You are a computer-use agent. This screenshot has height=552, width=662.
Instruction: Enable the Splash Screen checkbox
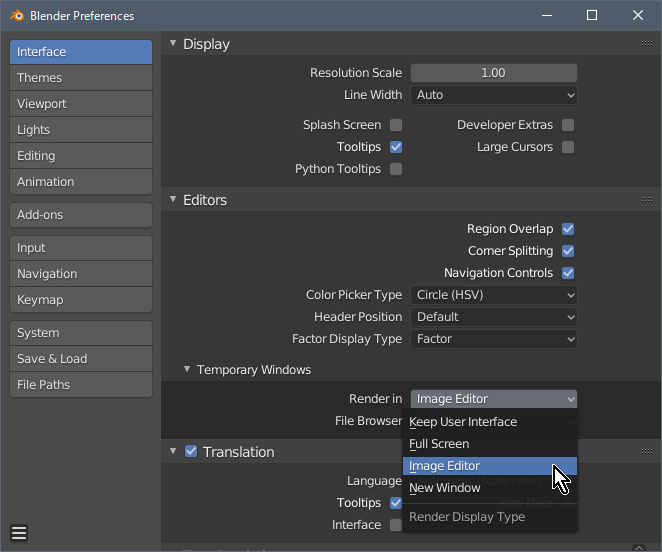point(396,125)
